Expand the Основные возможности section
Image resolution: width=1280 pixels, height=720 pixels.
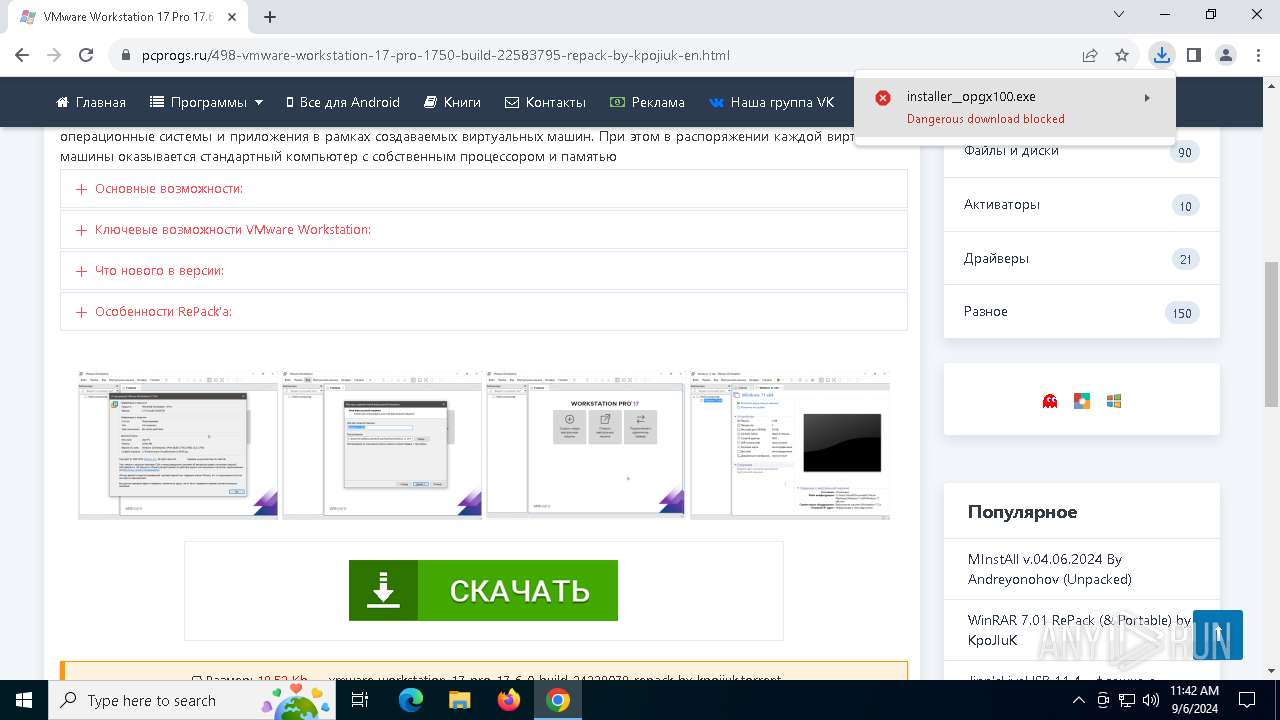[484, 189]
